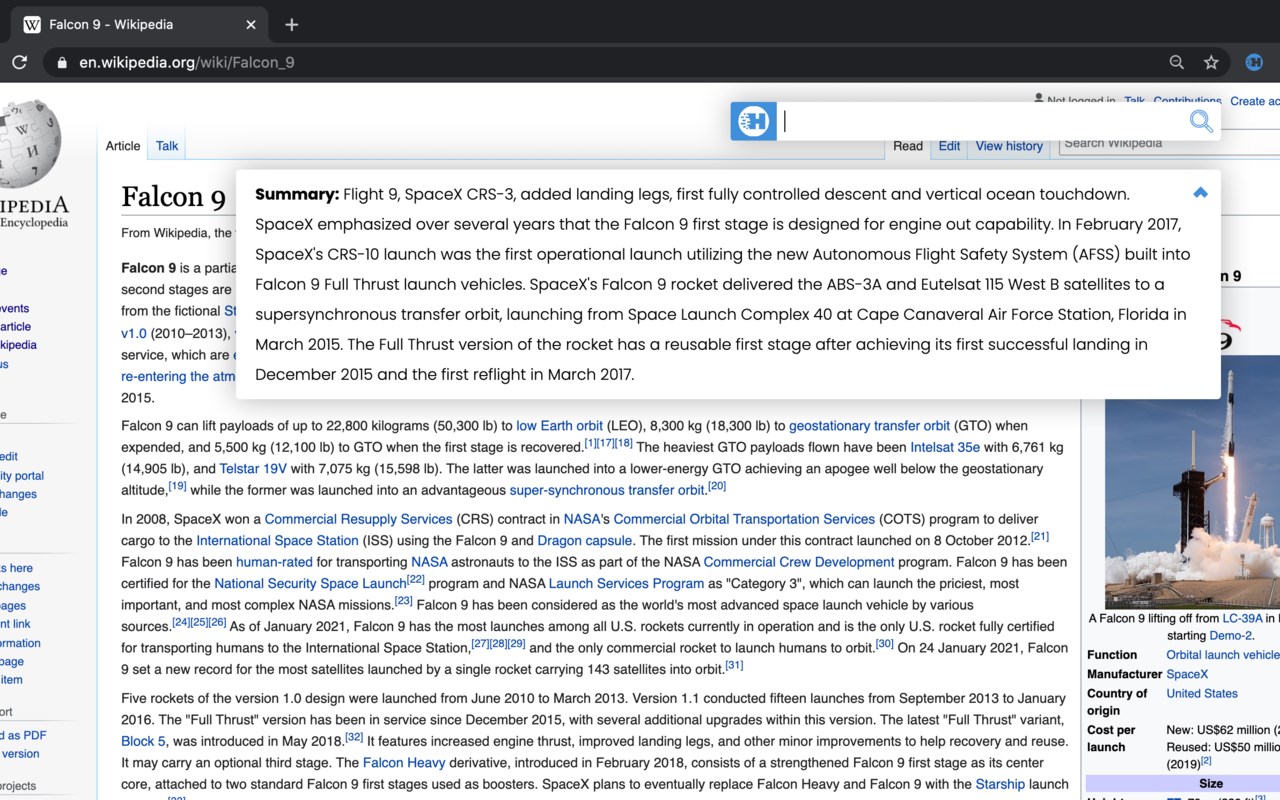Click the zoom magnifier icon in address bar
Screen dimensions: 1280x800
tap(1177, 62)
